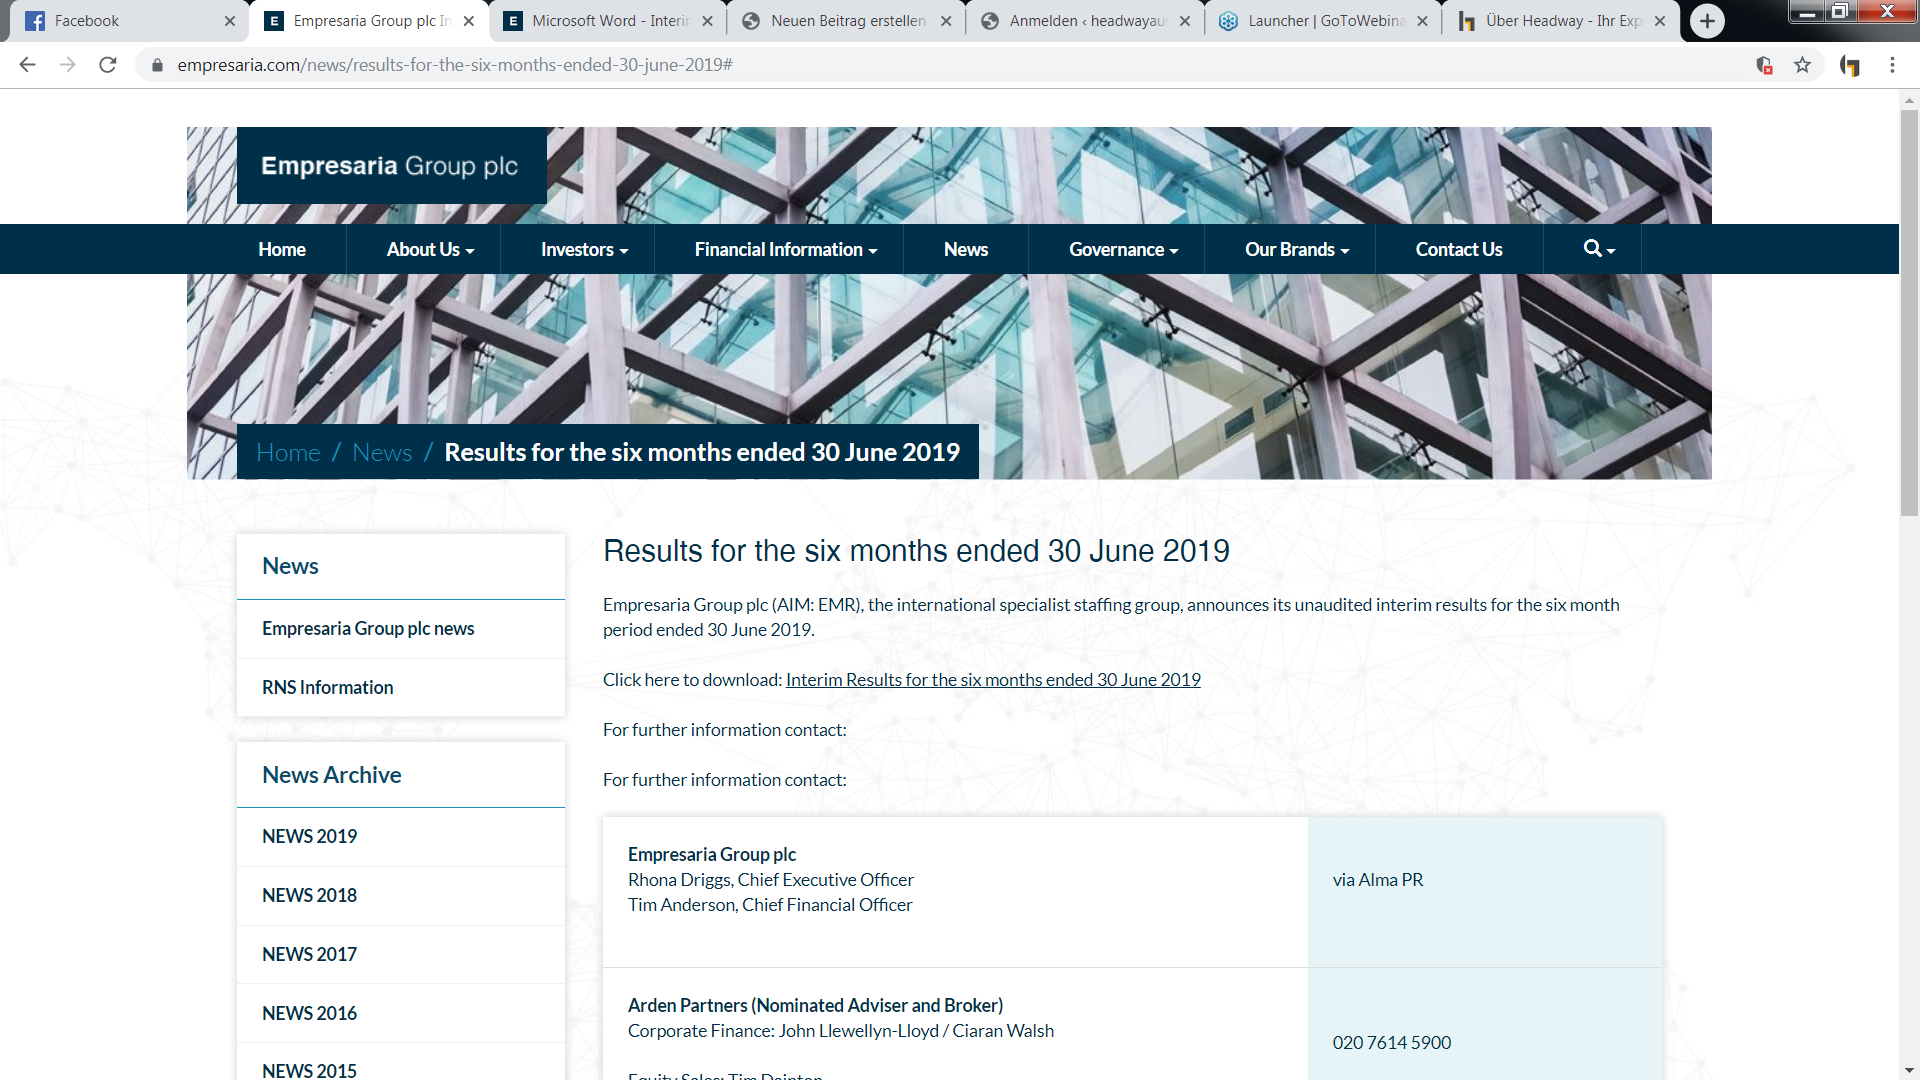1920x1080 pixels.
Task: Click the browser forward arrow
Action: [67, 65]
